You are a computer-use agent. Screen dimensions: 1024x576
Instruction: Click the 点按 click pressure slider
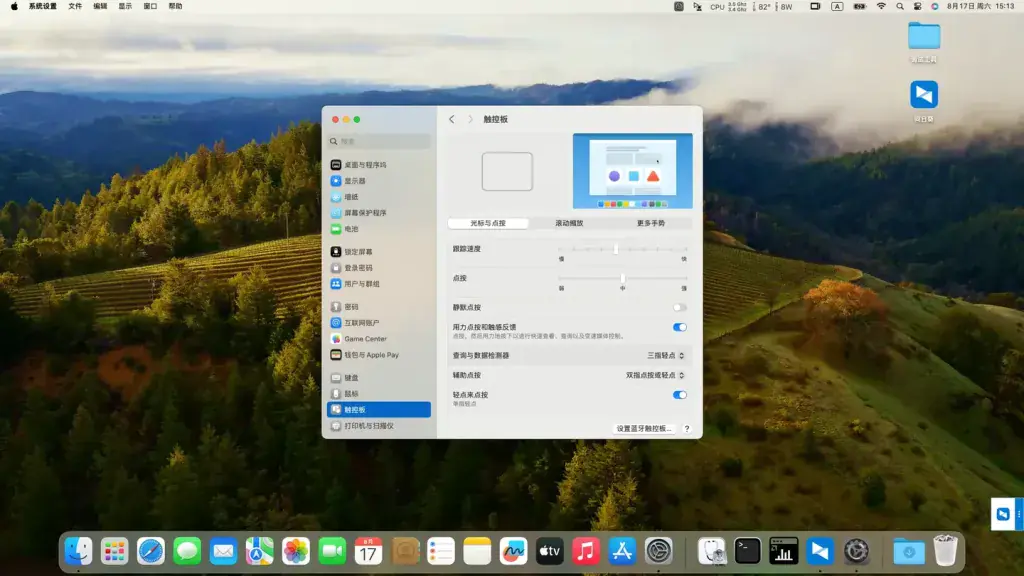(x=622, y=278)
